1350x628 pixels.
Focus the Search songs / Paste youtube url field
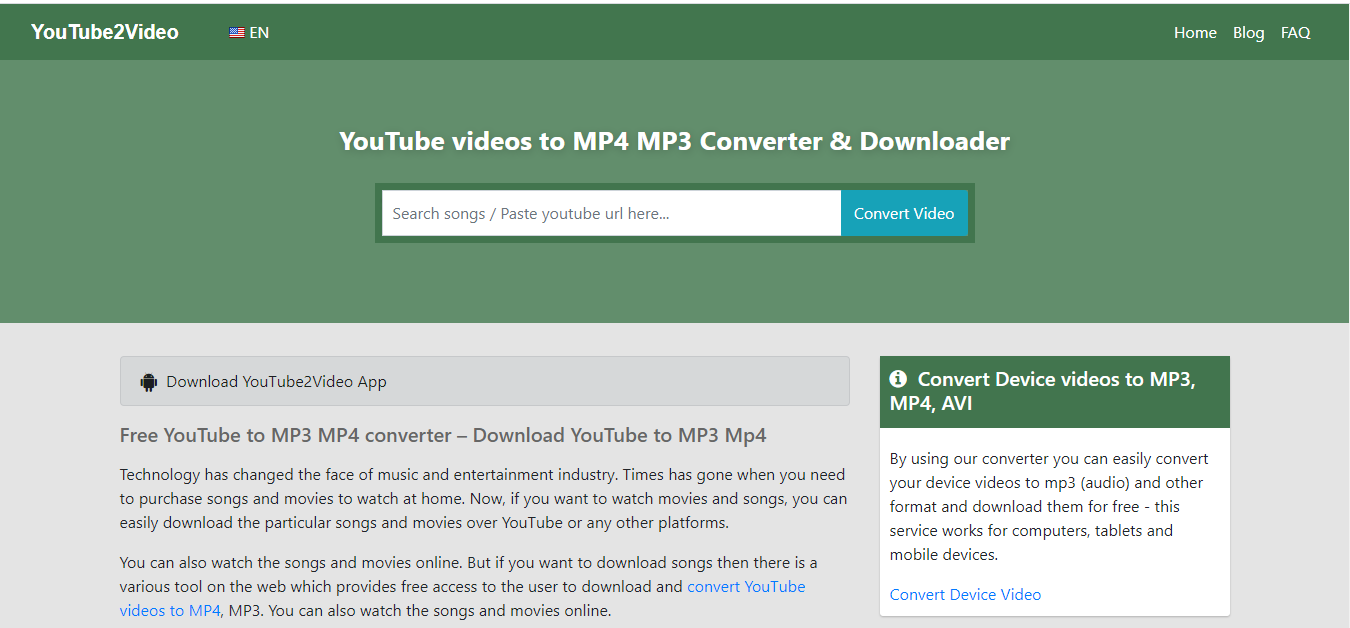(611, 213)
